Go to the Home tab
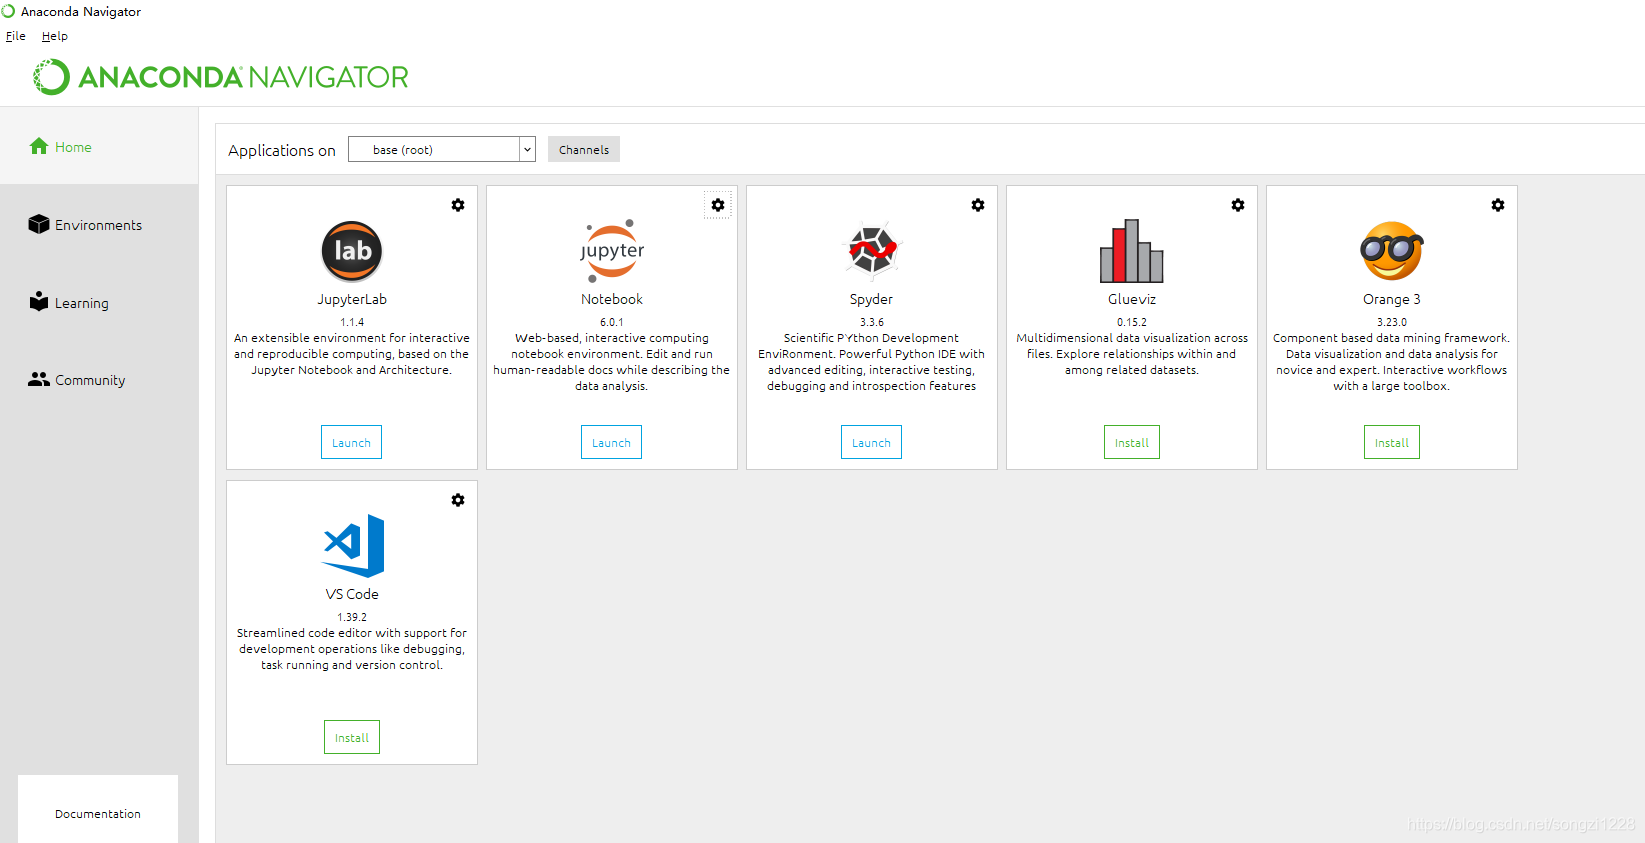 point(99,146)
